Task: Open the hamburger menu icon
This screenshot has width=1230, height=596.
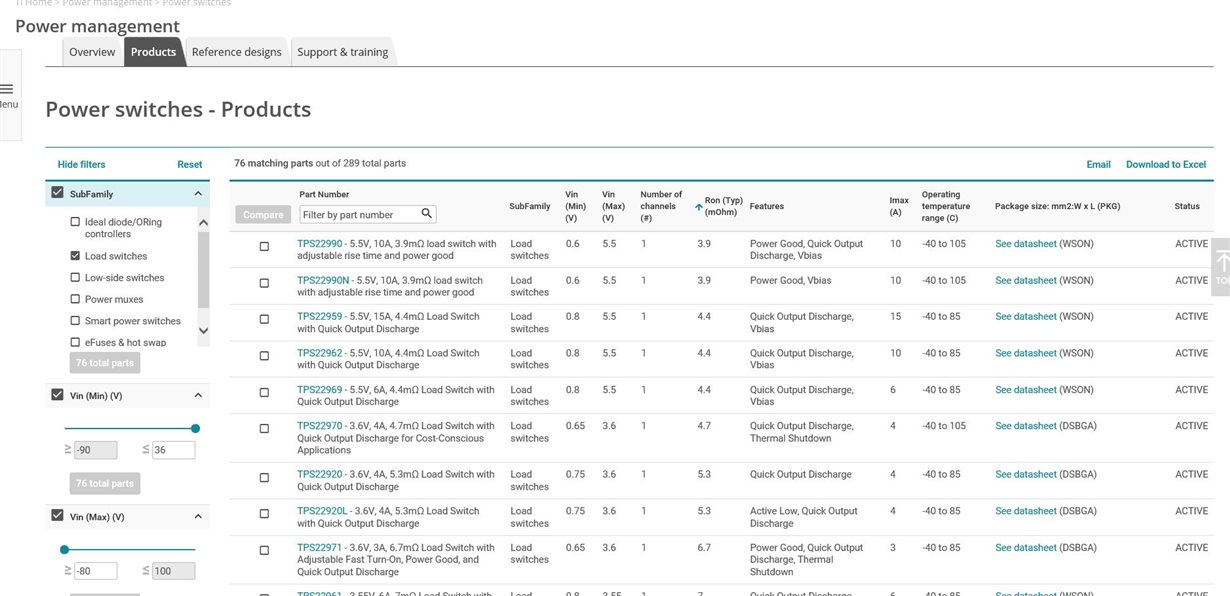Action: coord(6,89)
